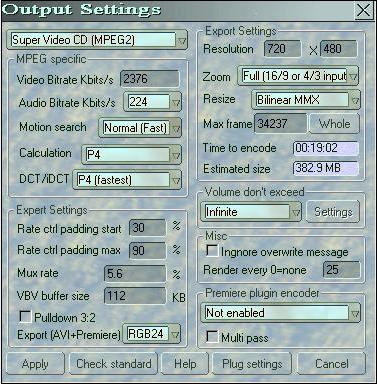Screen dimensions: 377x384
Task: Open Plug settings
Action: [x=252, y=364]
